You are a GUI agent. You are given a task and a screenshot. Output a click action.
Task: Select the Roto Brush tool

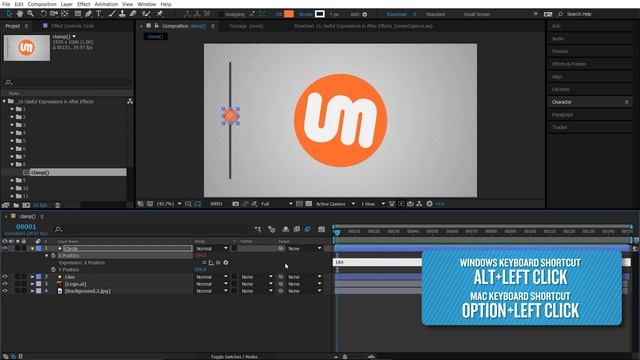(146, 14)
